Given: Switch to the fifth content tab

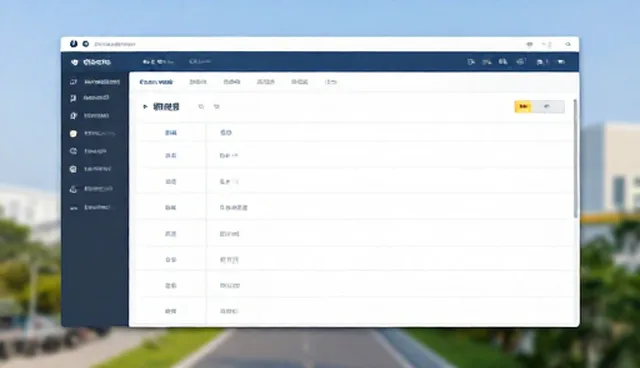Looking at the screenshot, I should 300,82.
